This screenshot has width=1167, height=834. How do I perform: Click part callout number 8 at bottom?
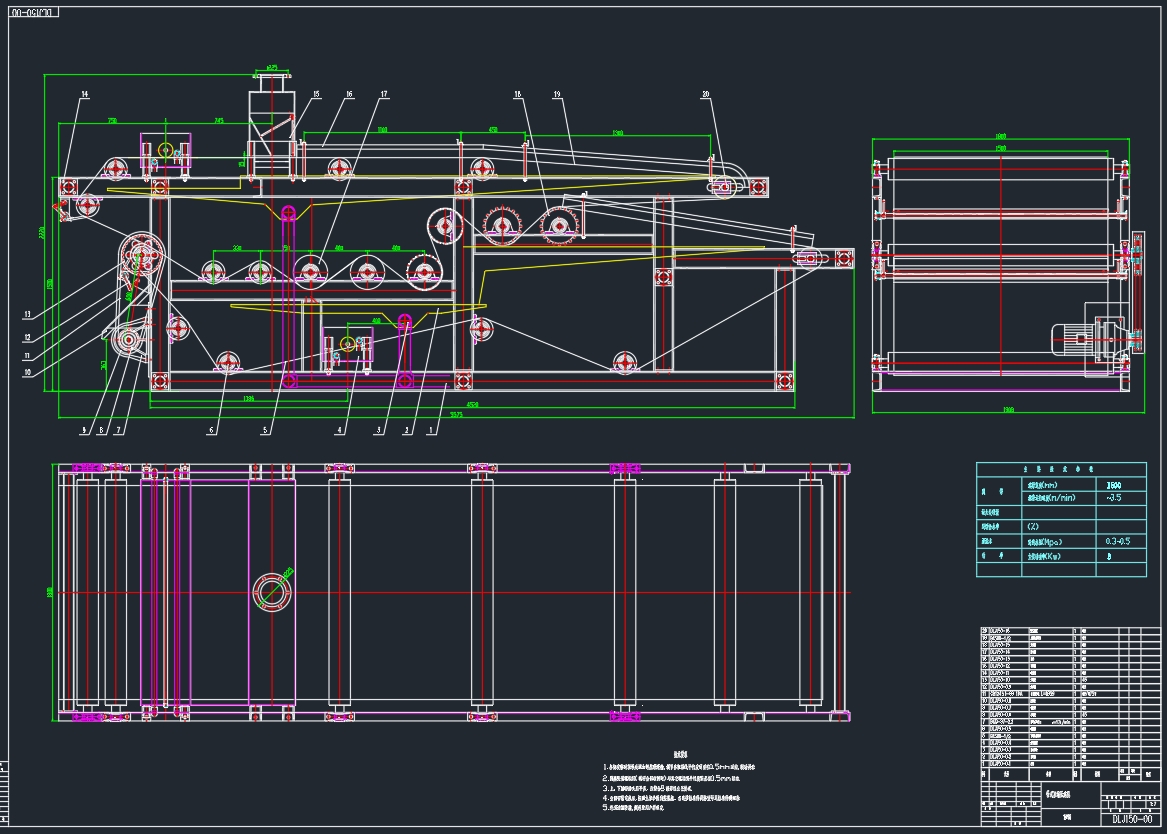click(x=101, y=430)
